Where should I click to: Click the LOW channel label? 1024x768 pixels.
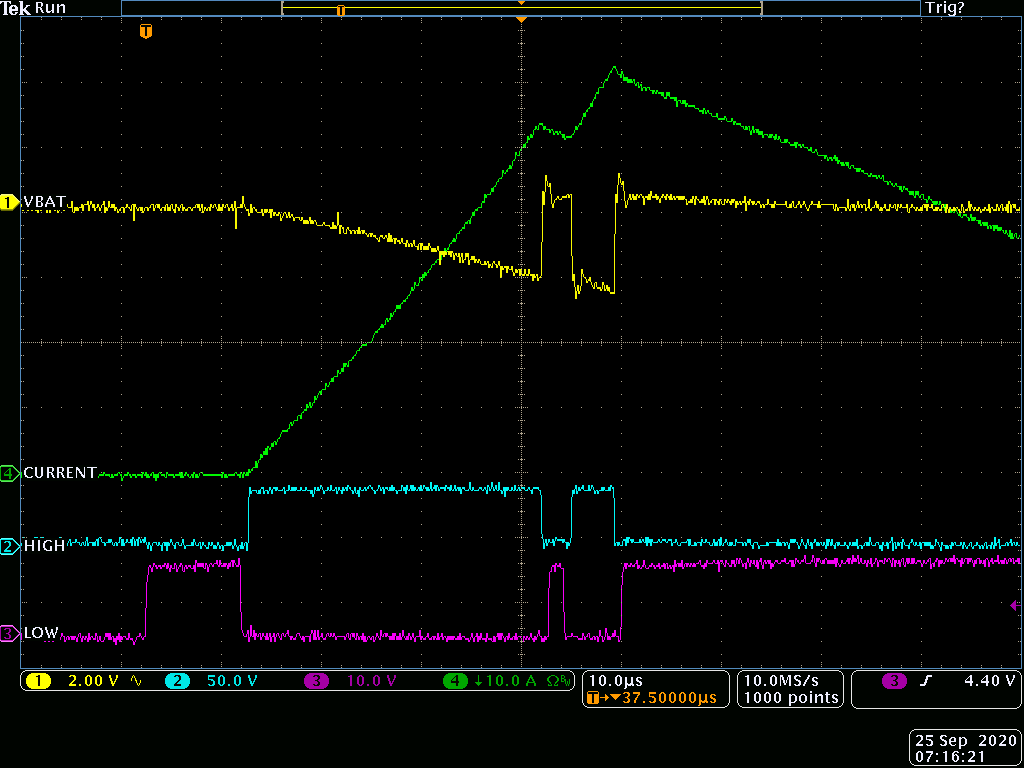pyautogui.click(x=41, y=633)
